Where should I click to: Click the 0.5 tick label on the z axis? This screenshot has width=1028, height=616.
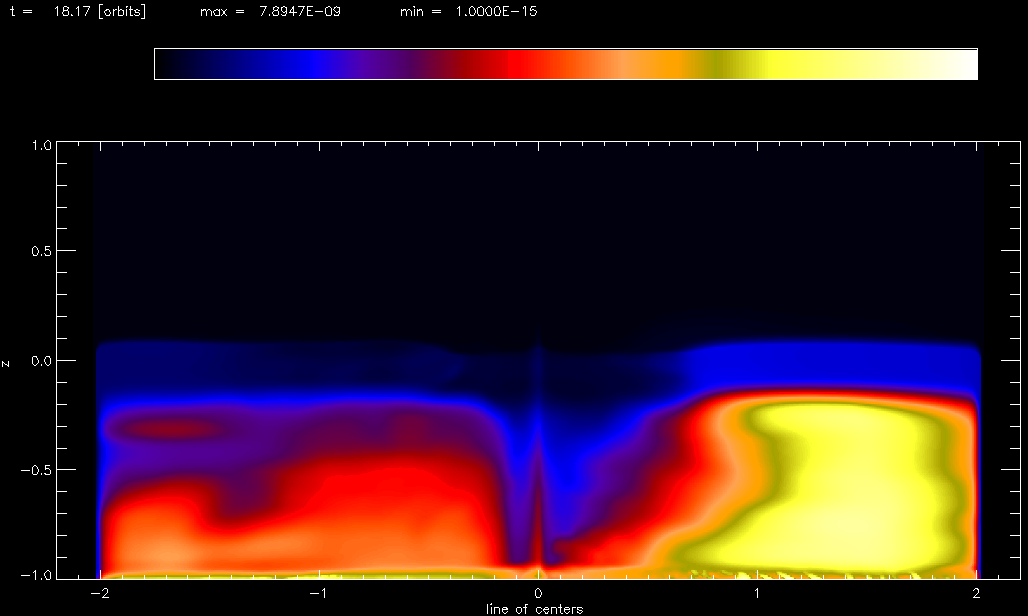[40, 251]
